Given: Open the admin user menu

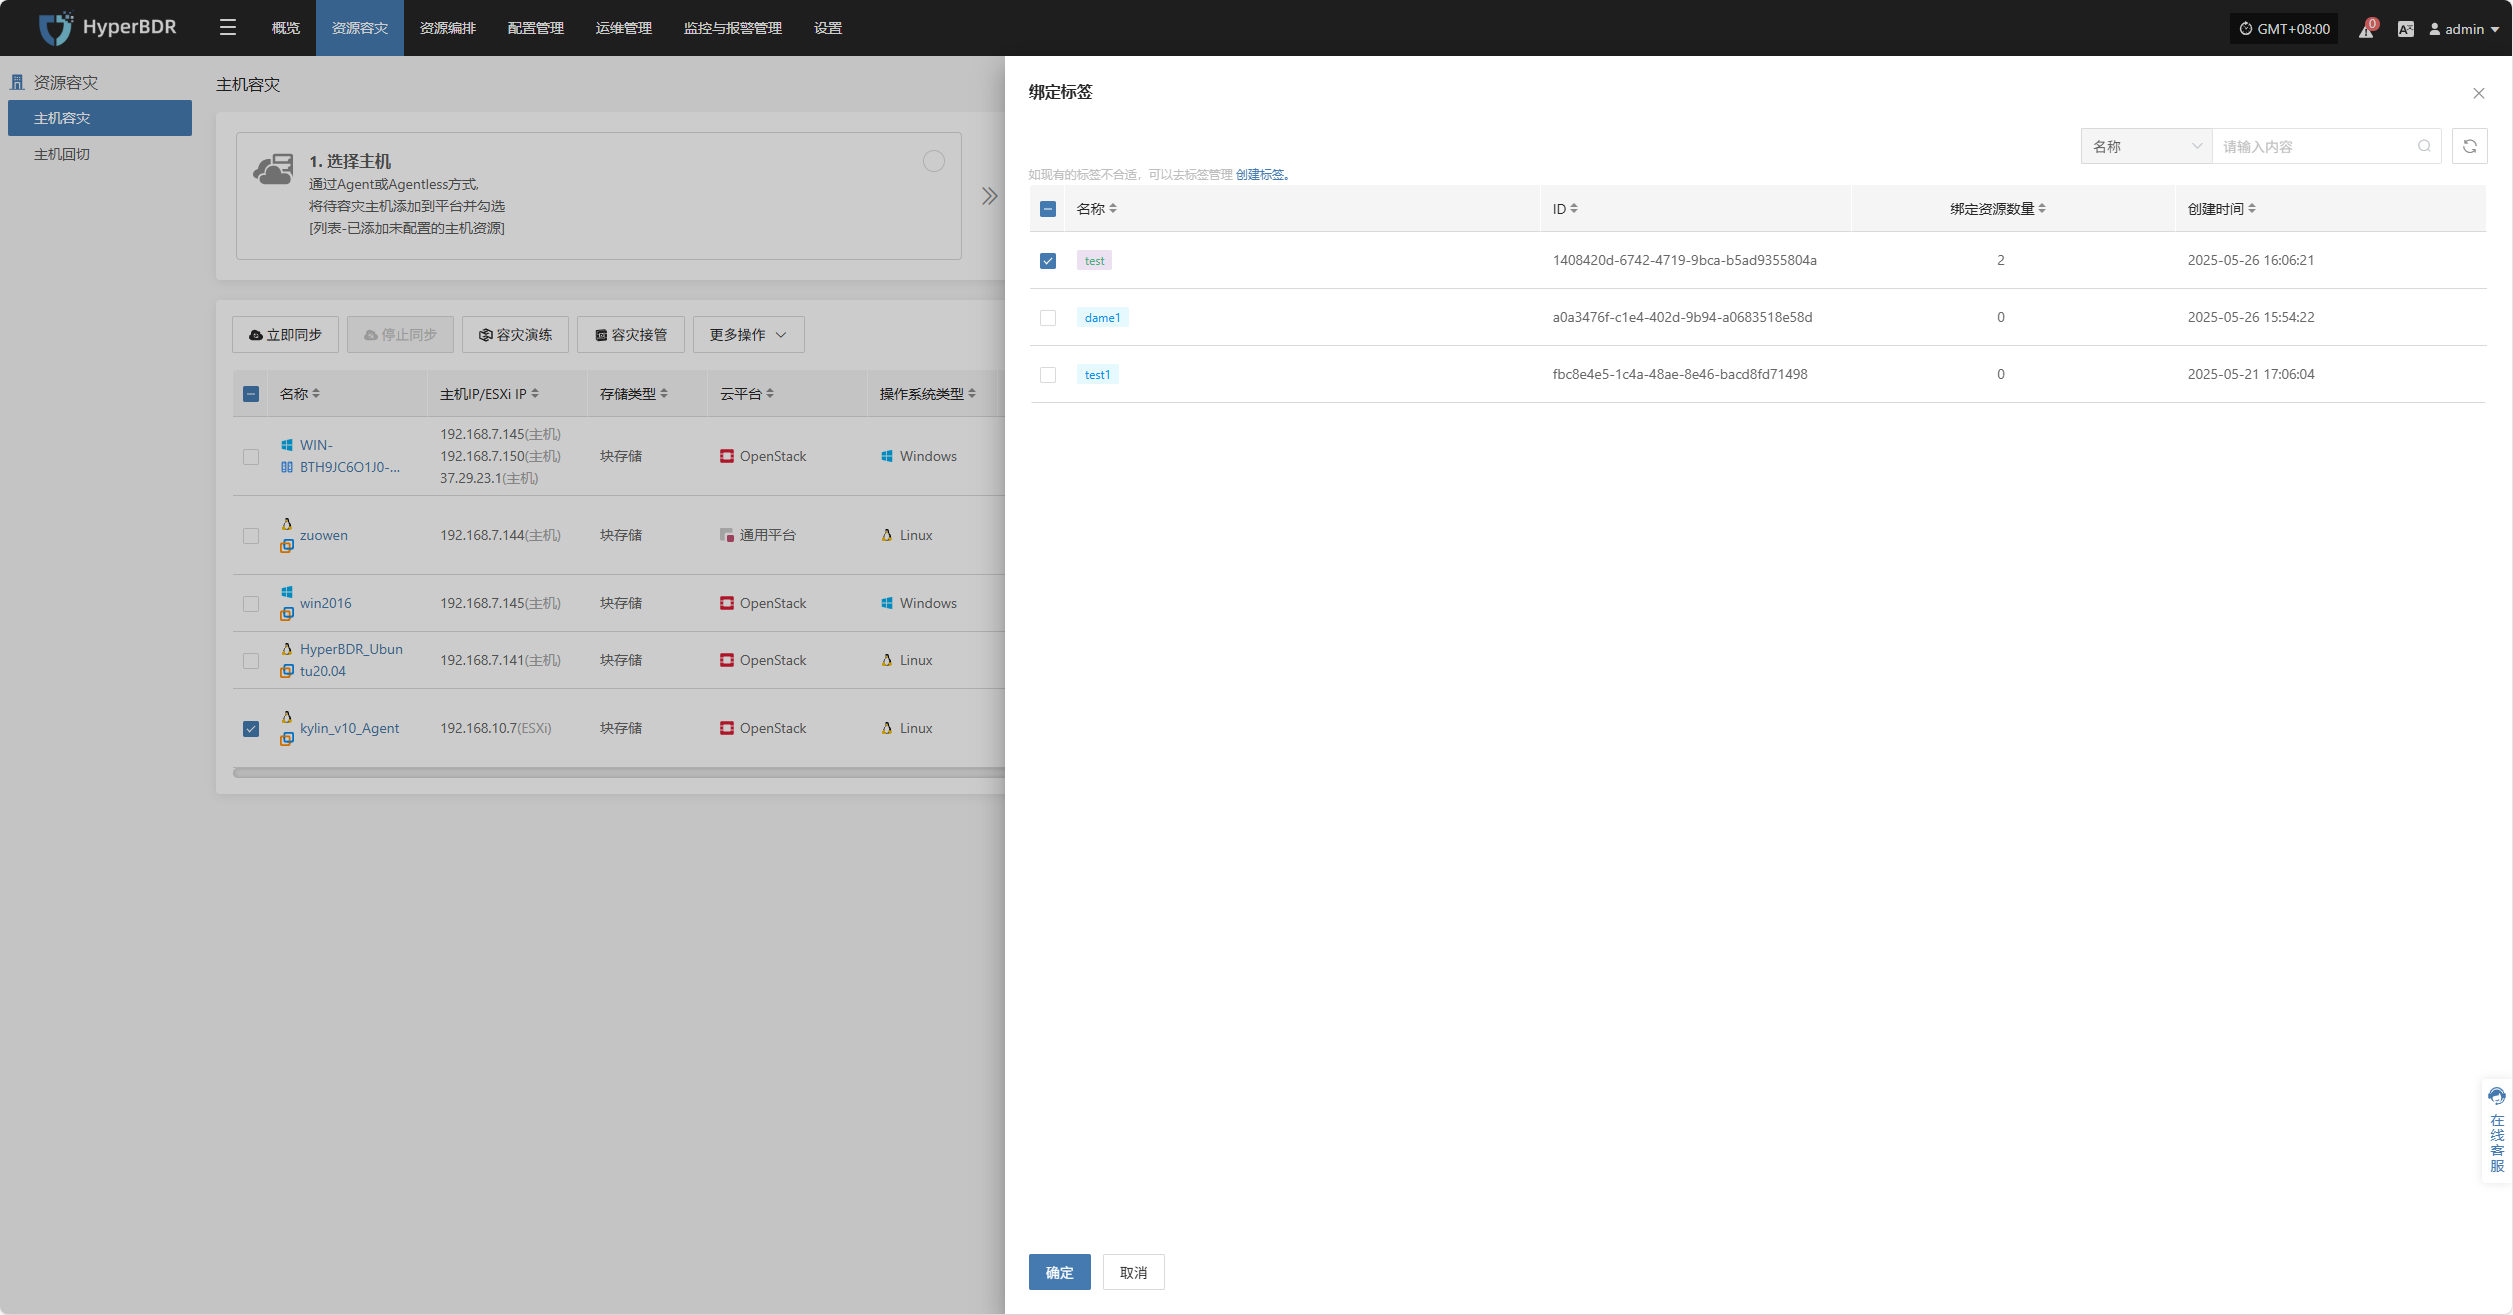Looking at the screenshot, I should [x=2464, y=29].
